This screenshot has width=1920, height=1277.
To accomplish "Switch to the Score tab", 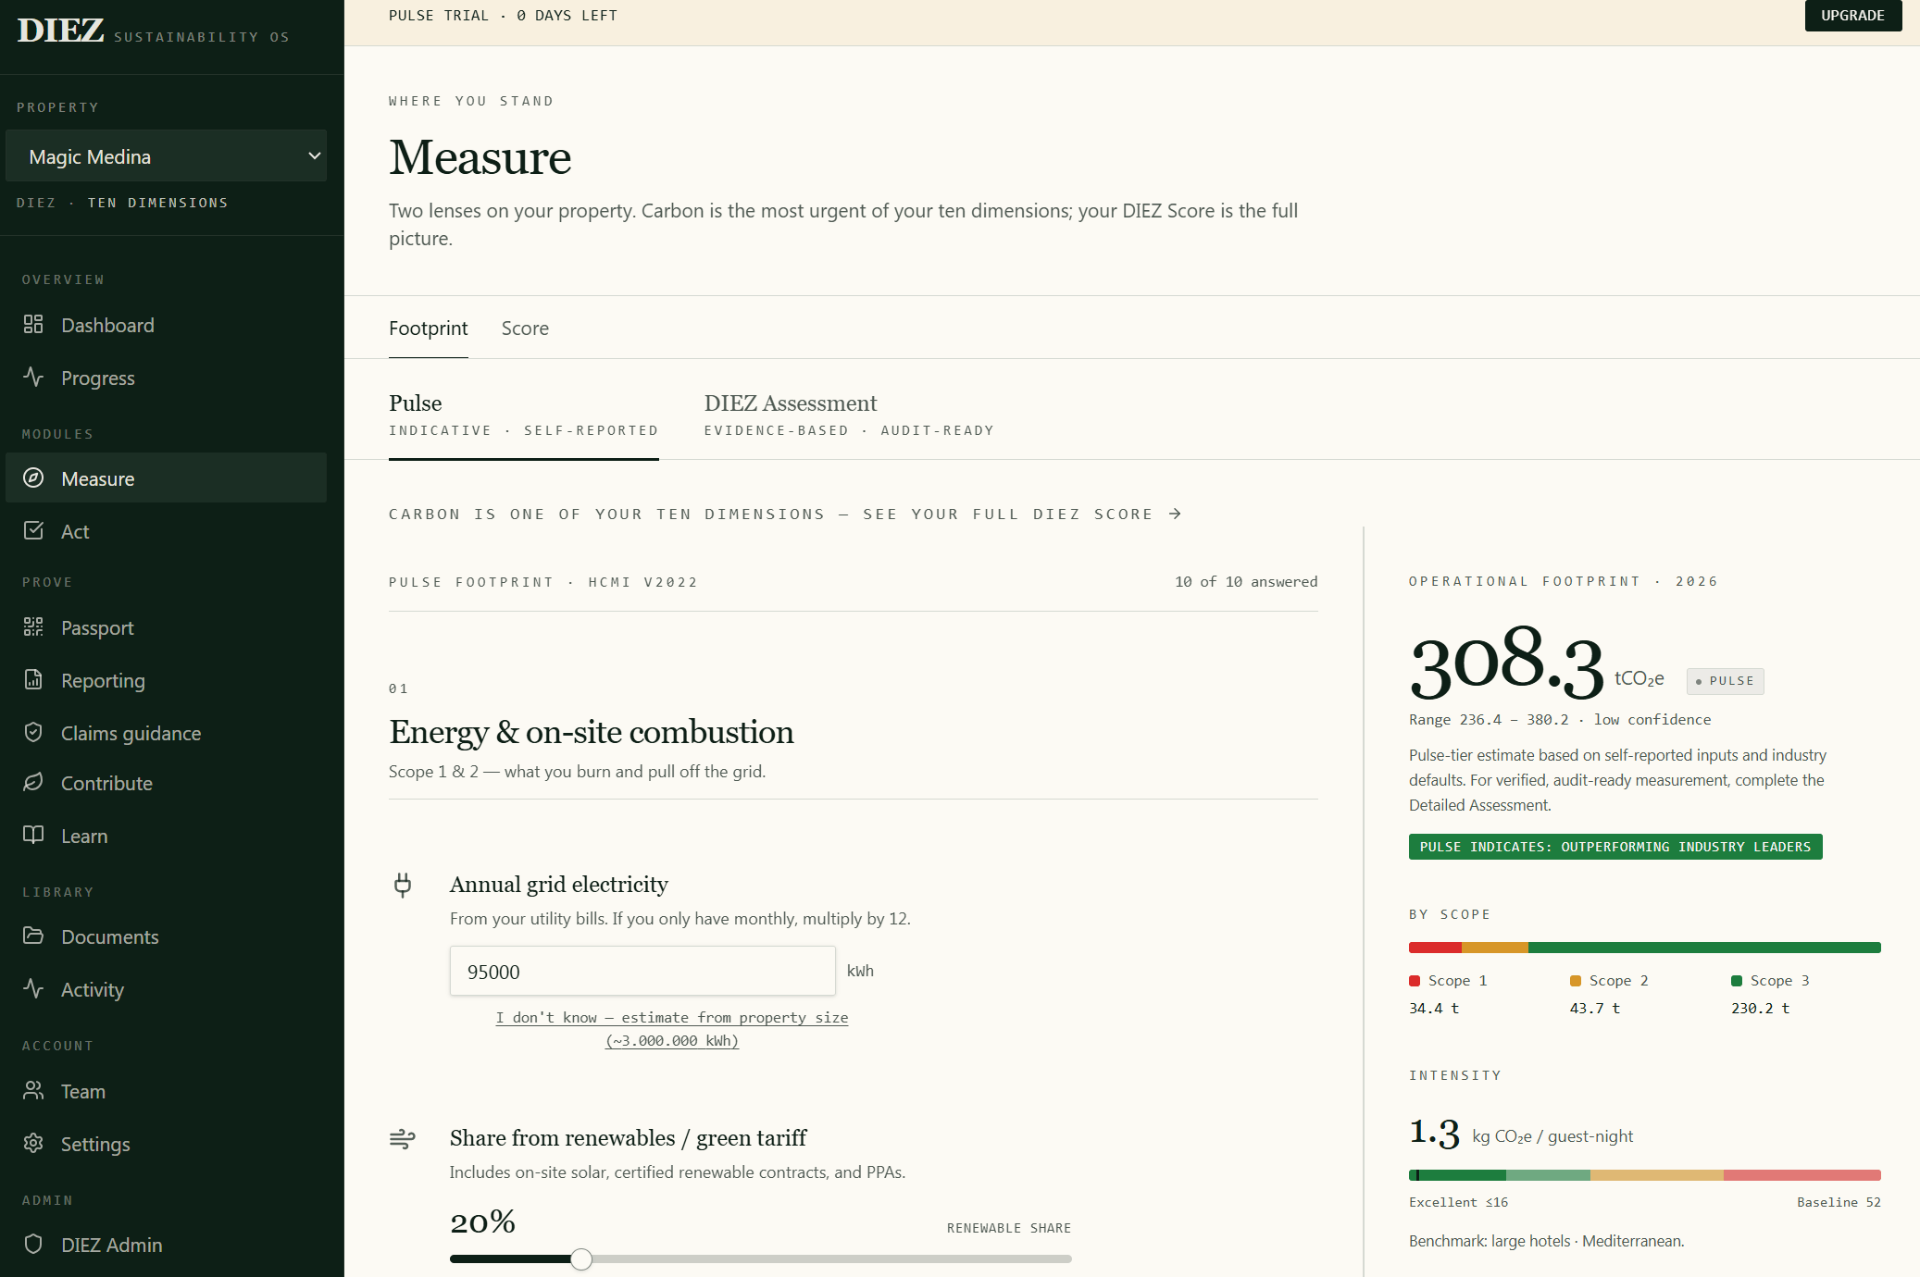I will coord(525,328).
